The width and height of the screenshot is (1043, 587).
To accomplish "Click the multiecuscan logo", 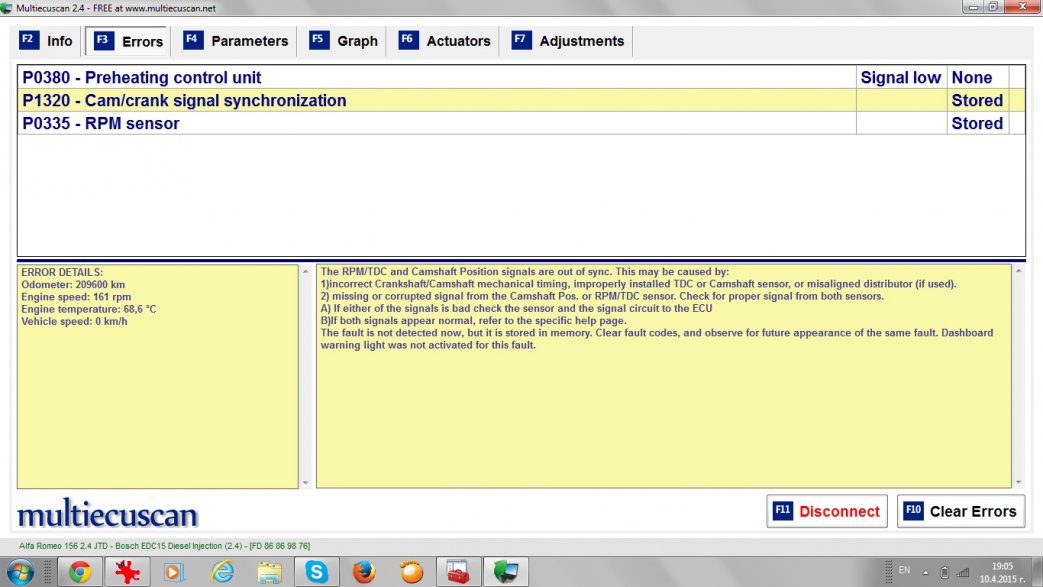I will [x=108, y=515].
